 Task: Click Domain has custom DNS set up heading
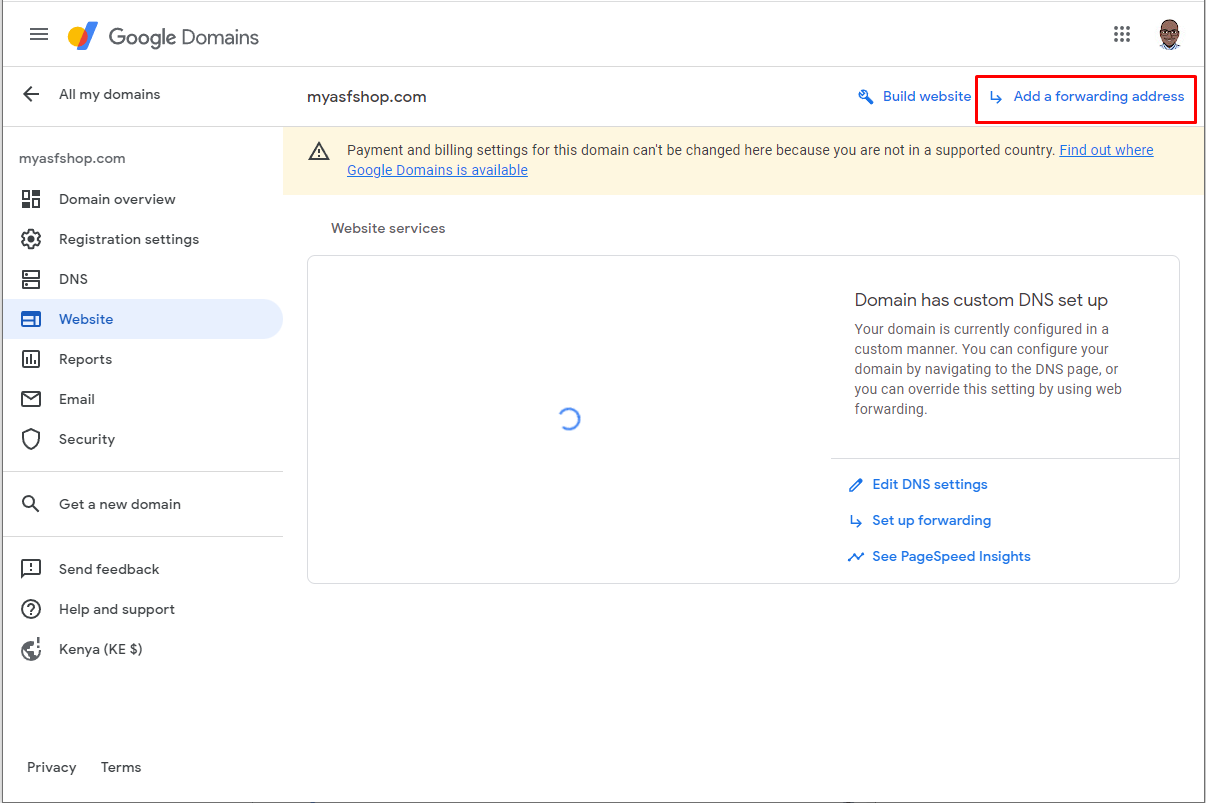(981, 300)
